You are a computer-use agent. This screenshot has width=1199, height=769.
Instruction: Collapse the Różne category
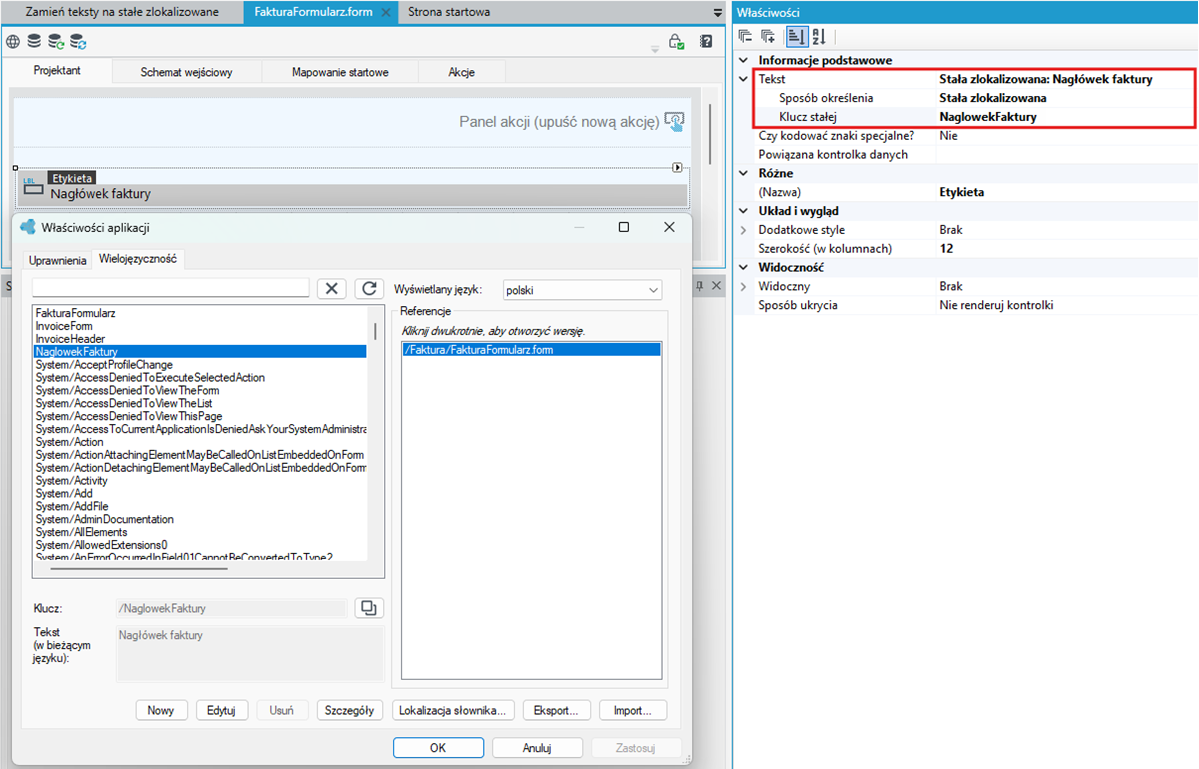click(x=743, y=174)
